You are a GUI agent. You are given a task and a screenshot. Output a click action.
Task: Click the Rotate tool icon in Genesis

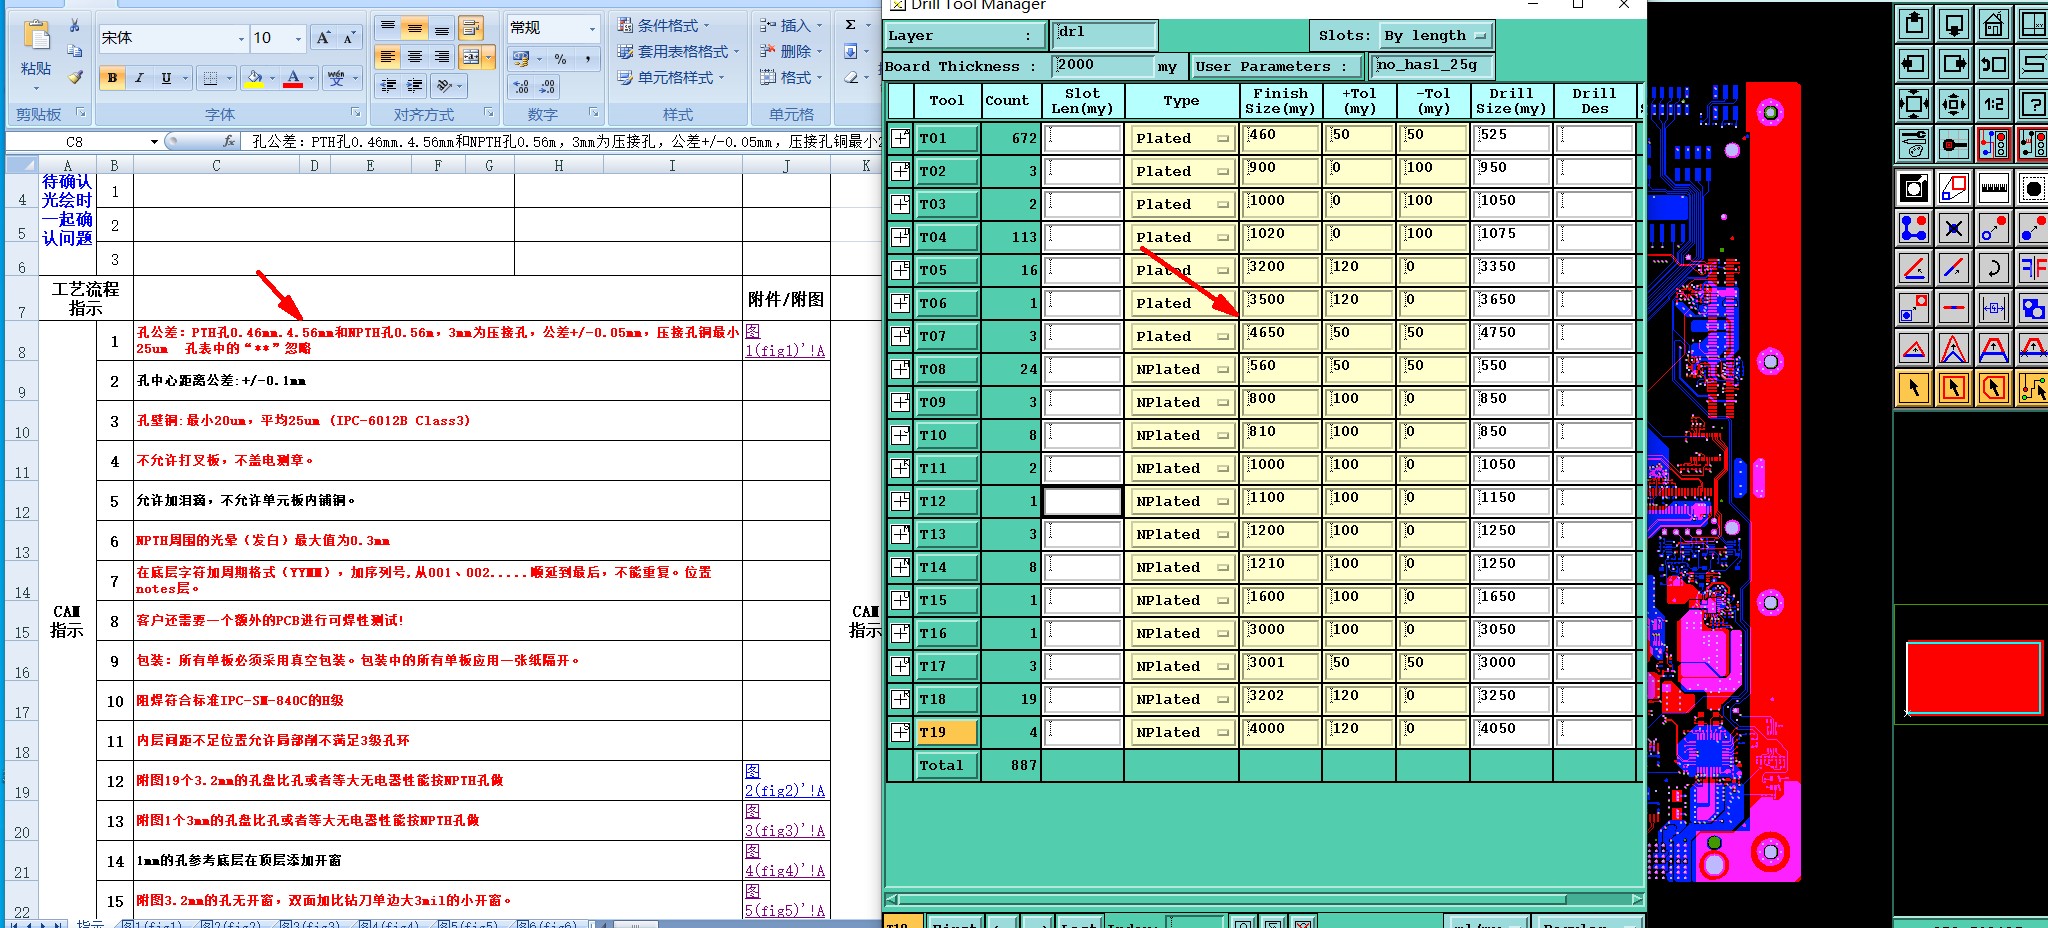(1993, 267)
